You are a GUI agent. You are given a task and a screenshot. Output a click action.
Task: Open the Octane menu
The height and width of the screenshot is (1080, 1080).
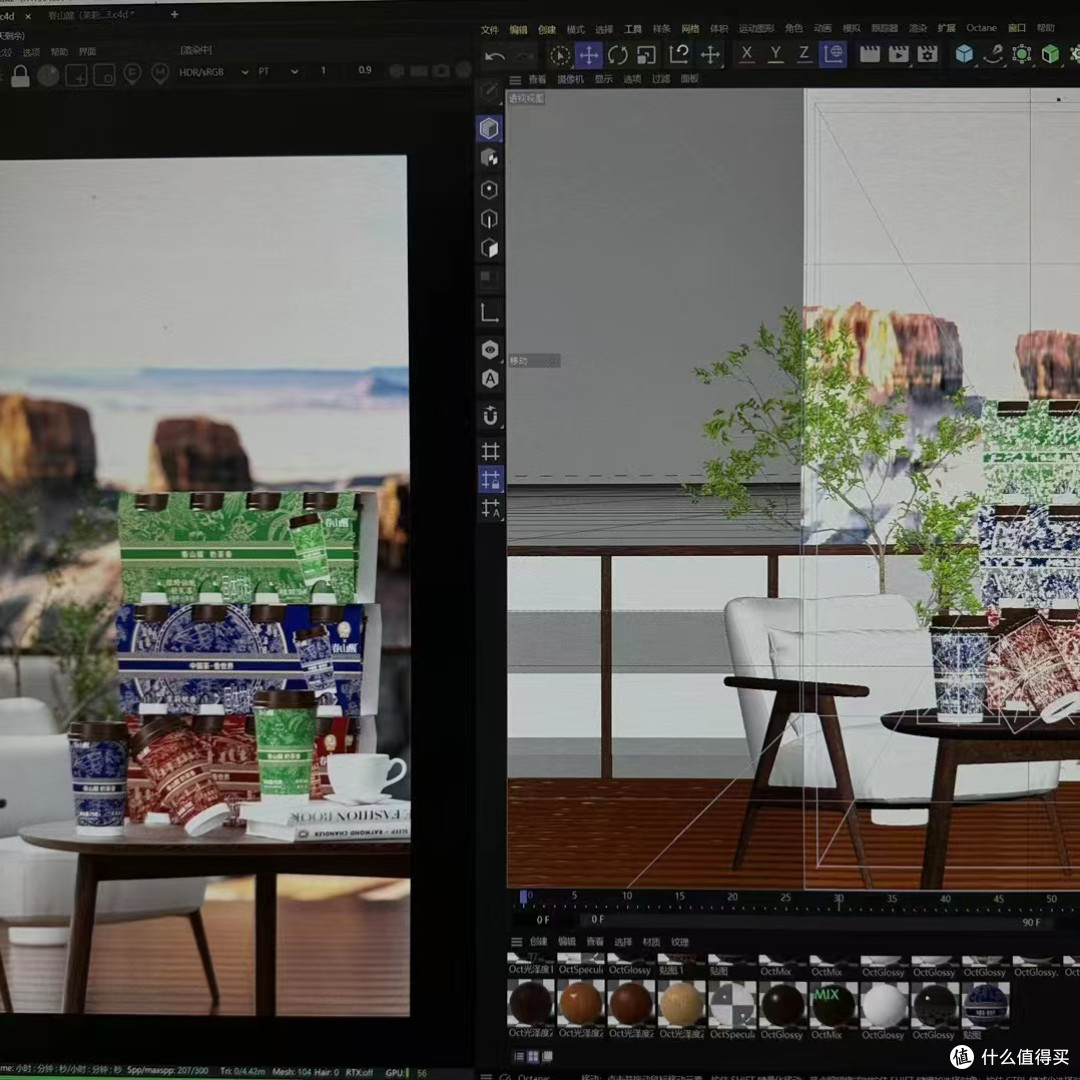pos(982,28)
